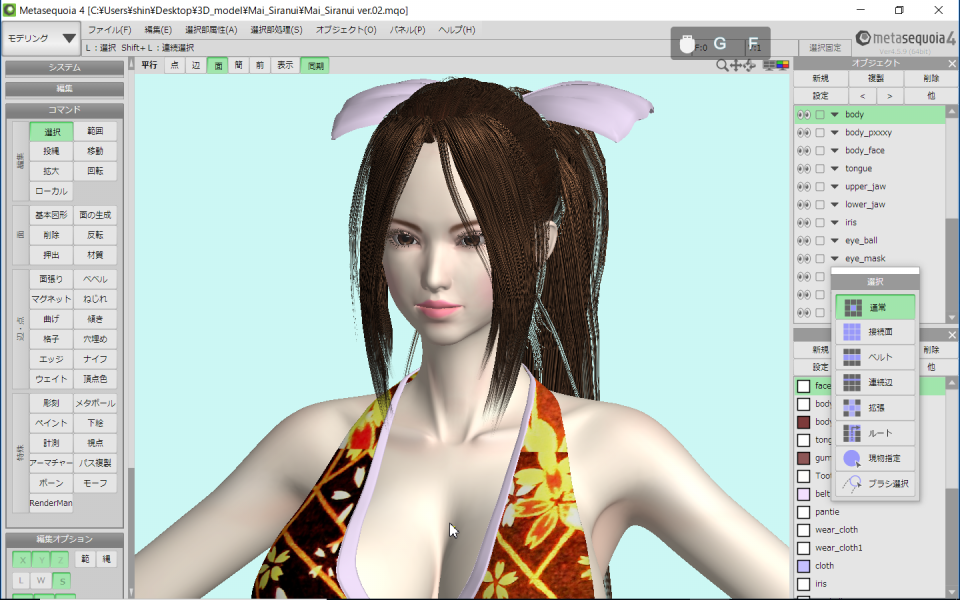Viewport: 960px width, 600px height.
Task: Click the zoom magnifier icon in the viewport
Action: (722, 65)
